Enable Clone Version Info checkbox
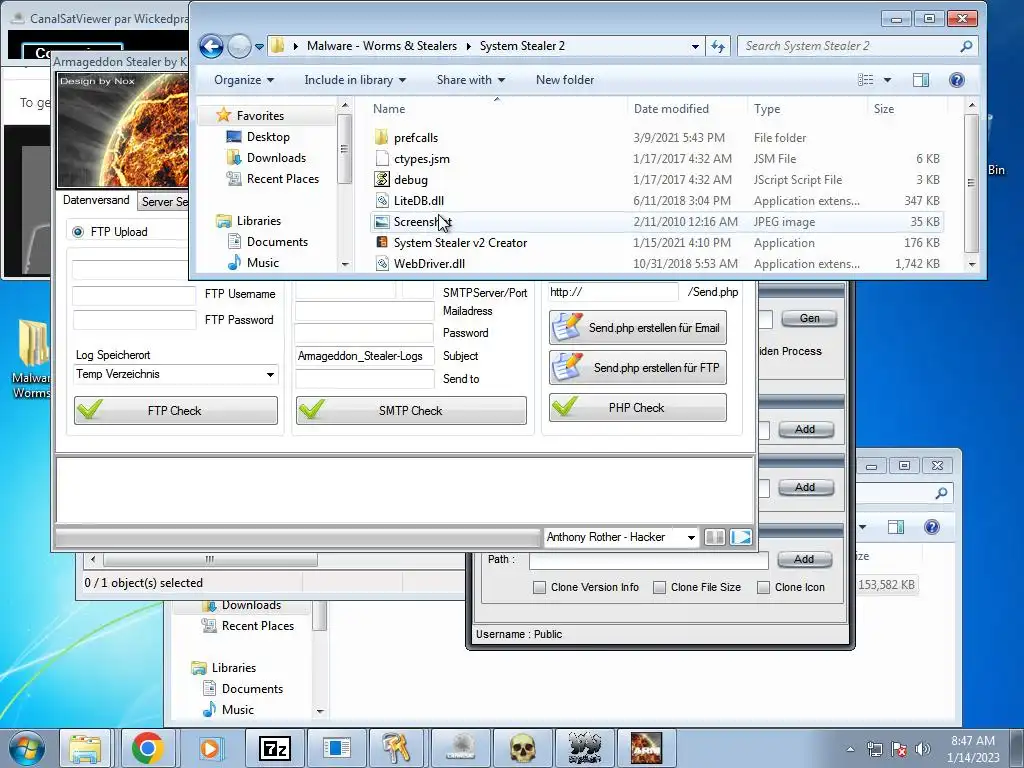 tap(539, 587)
